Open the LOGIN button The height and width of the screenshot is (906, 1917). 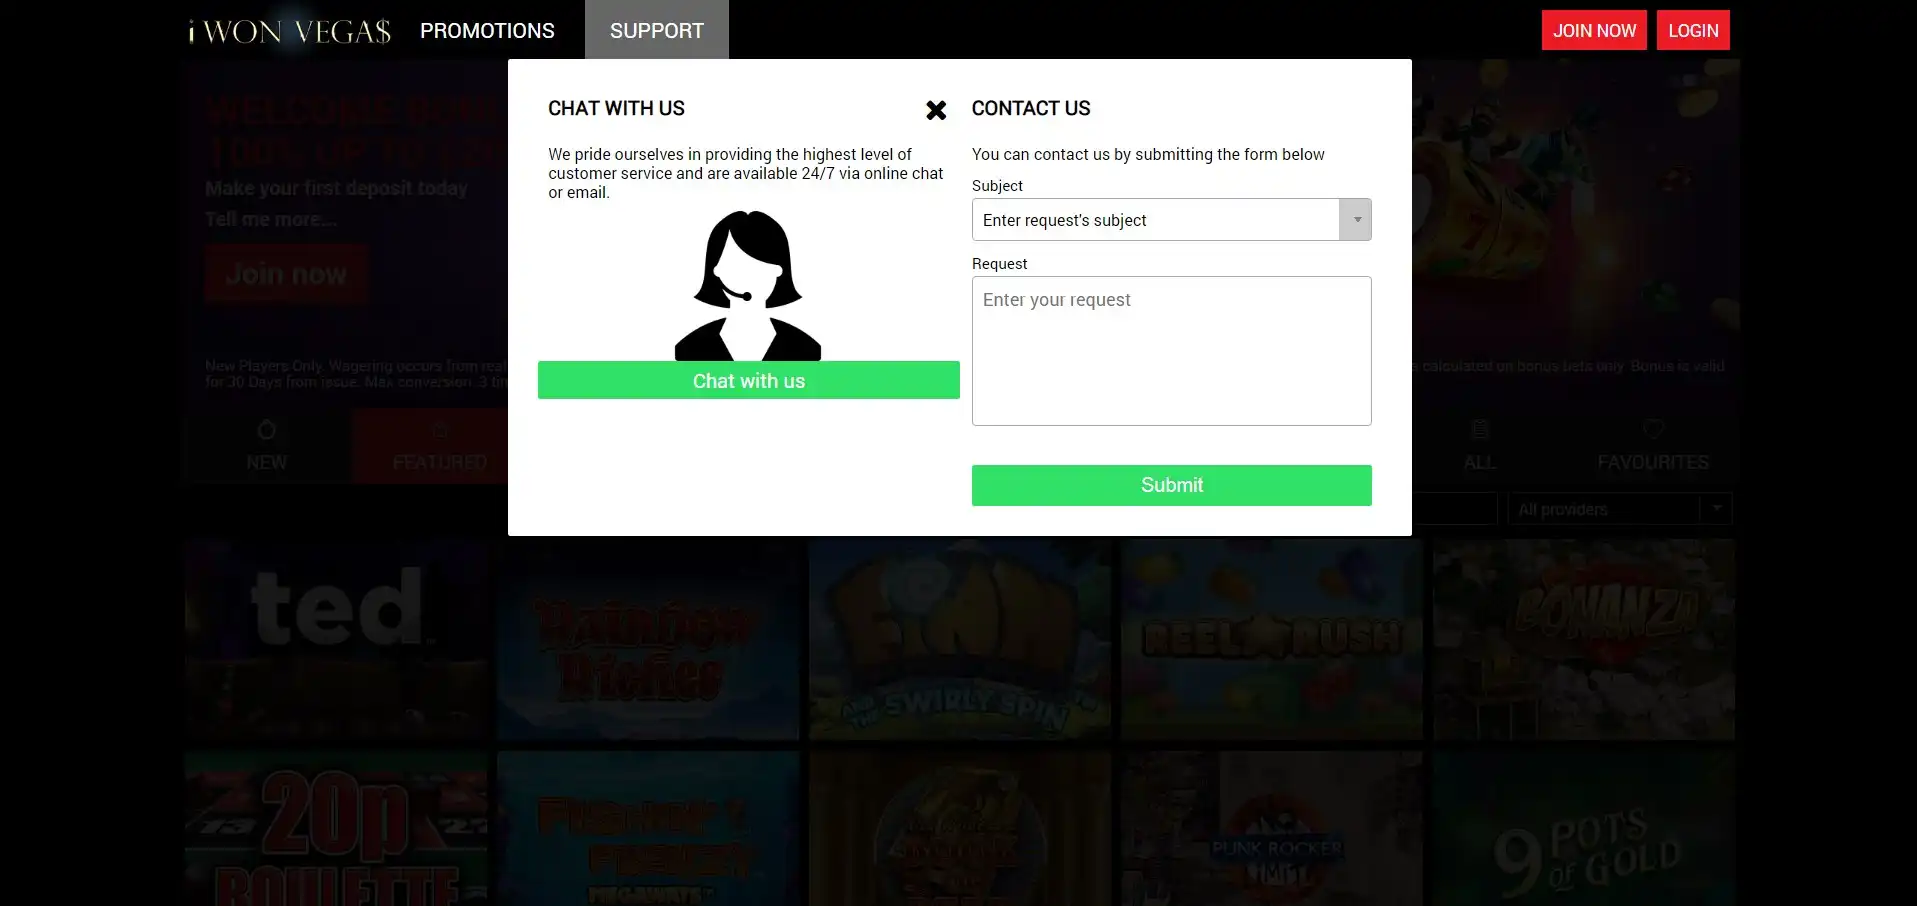tap(1693, 30)
